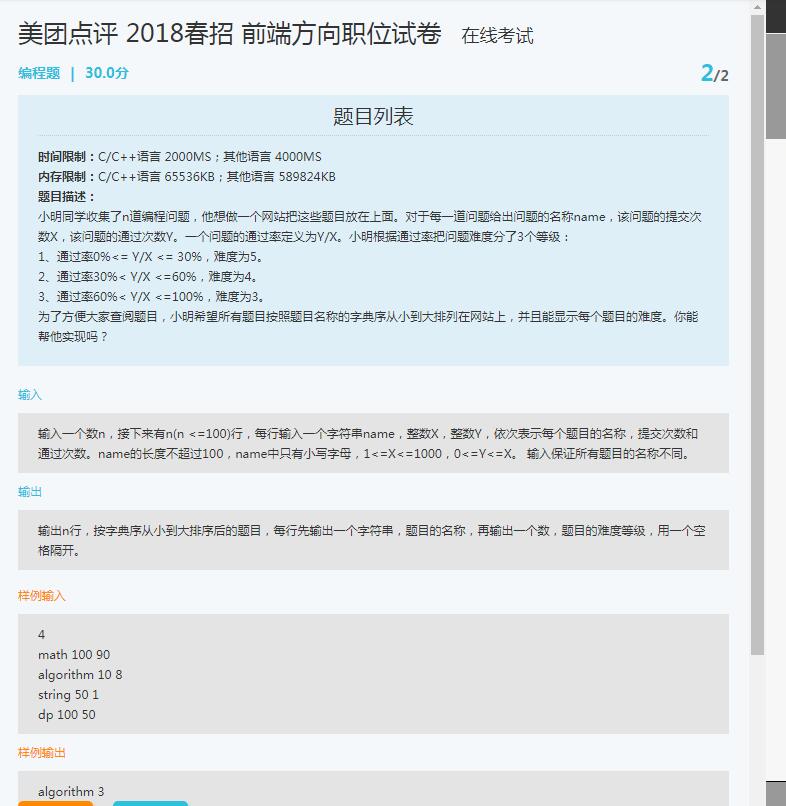Click the line '2、通过率30%< Y/X <=60%，难度为4'
Image resolution: width=786 pixels, height=806 pixels.
(x=148, y=277)
